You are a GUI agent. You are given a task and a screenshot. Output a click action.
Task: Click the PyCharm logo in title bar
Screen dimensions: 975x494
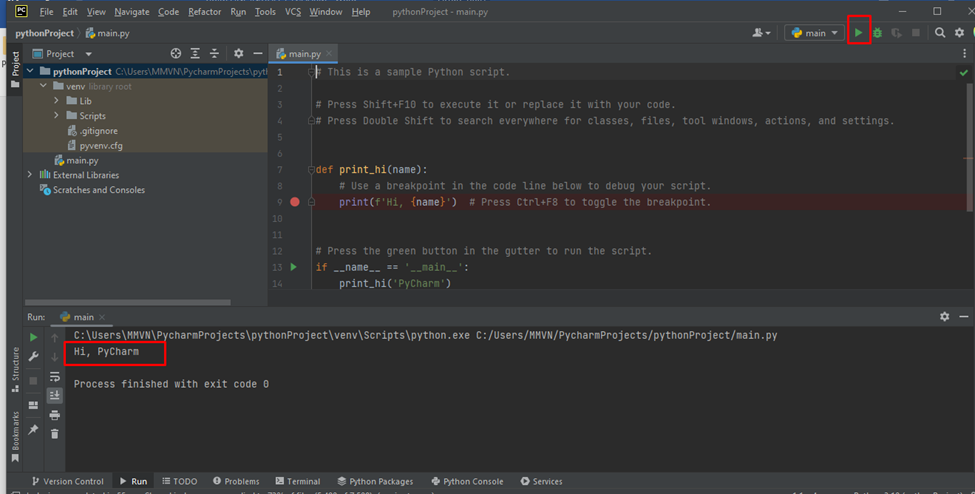21,11
